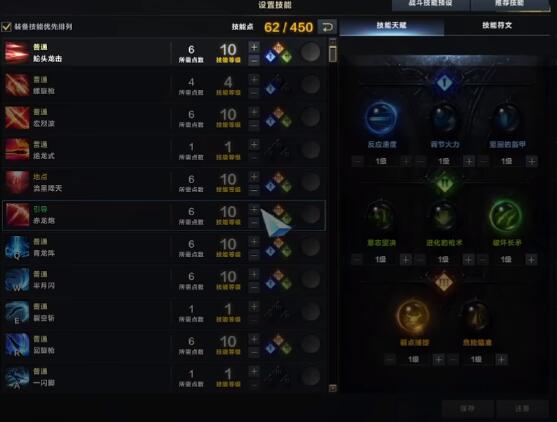This screenshot has width=557, height=422.
Task: Select the glowing blue 反应速度 talent orb
Action: (381, 118)
